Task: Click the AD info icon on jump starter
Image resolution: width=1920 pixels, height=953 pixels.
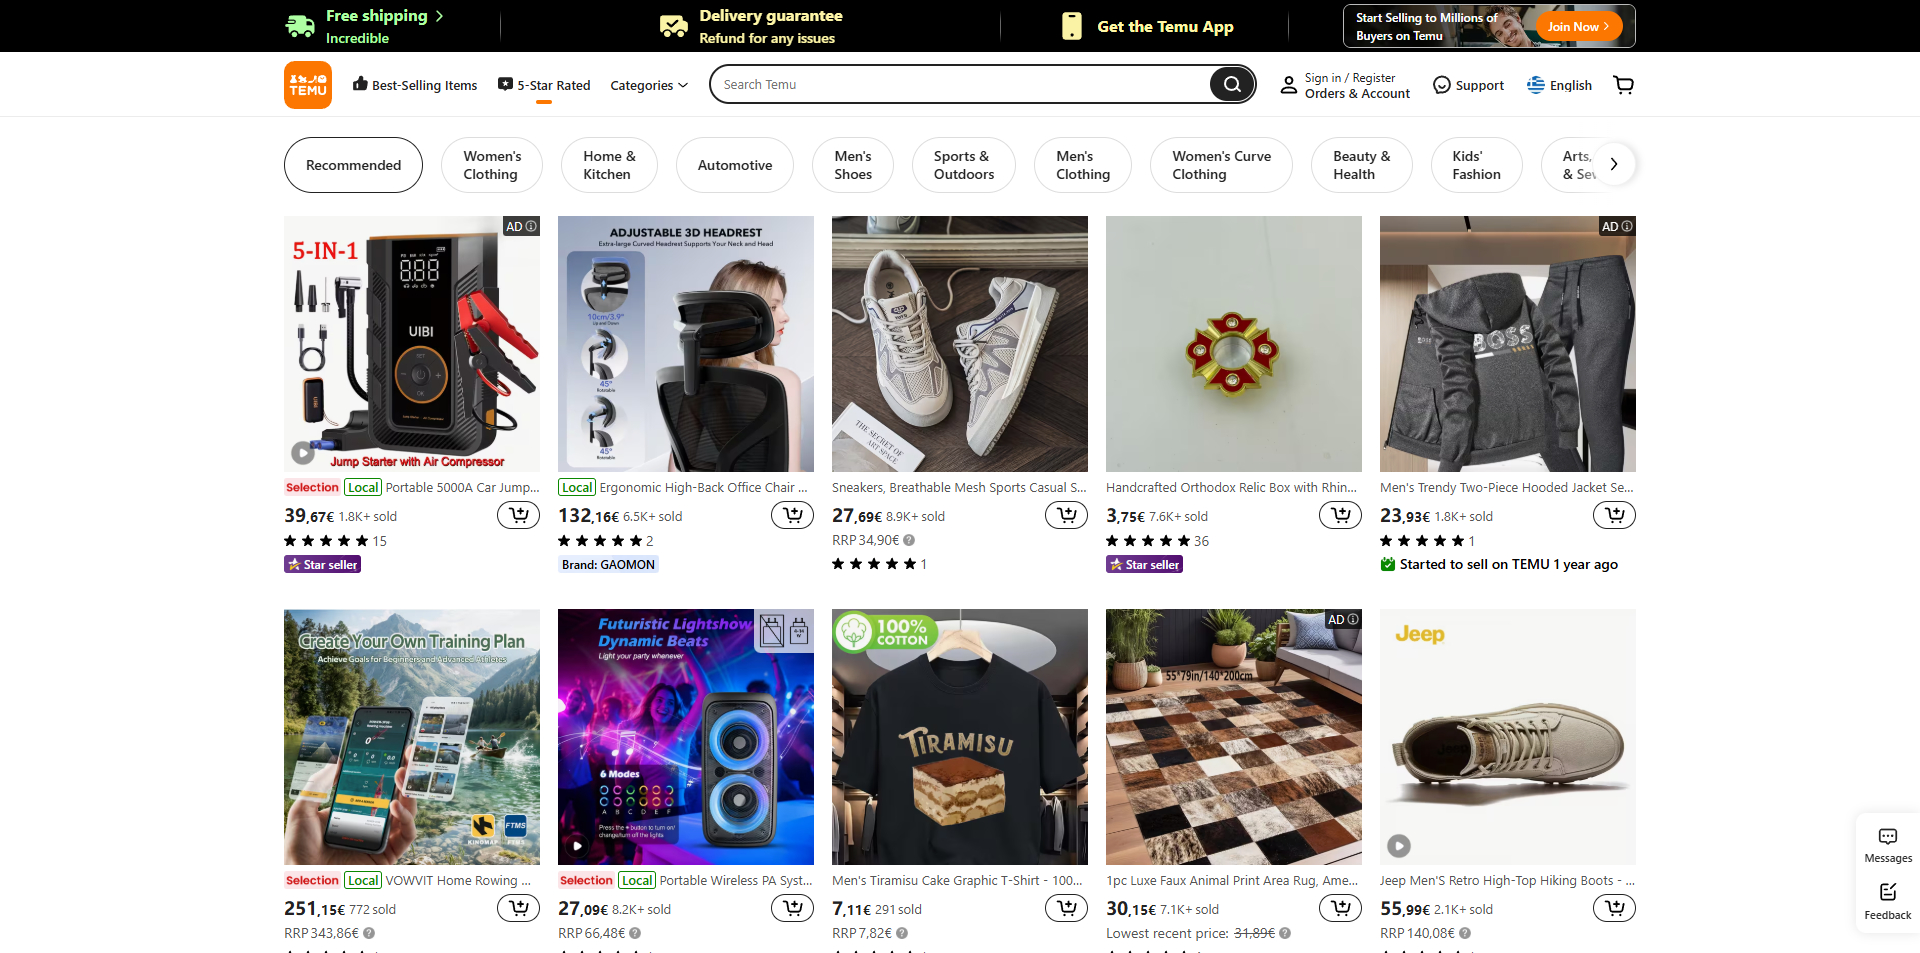Action: [531, 227]
